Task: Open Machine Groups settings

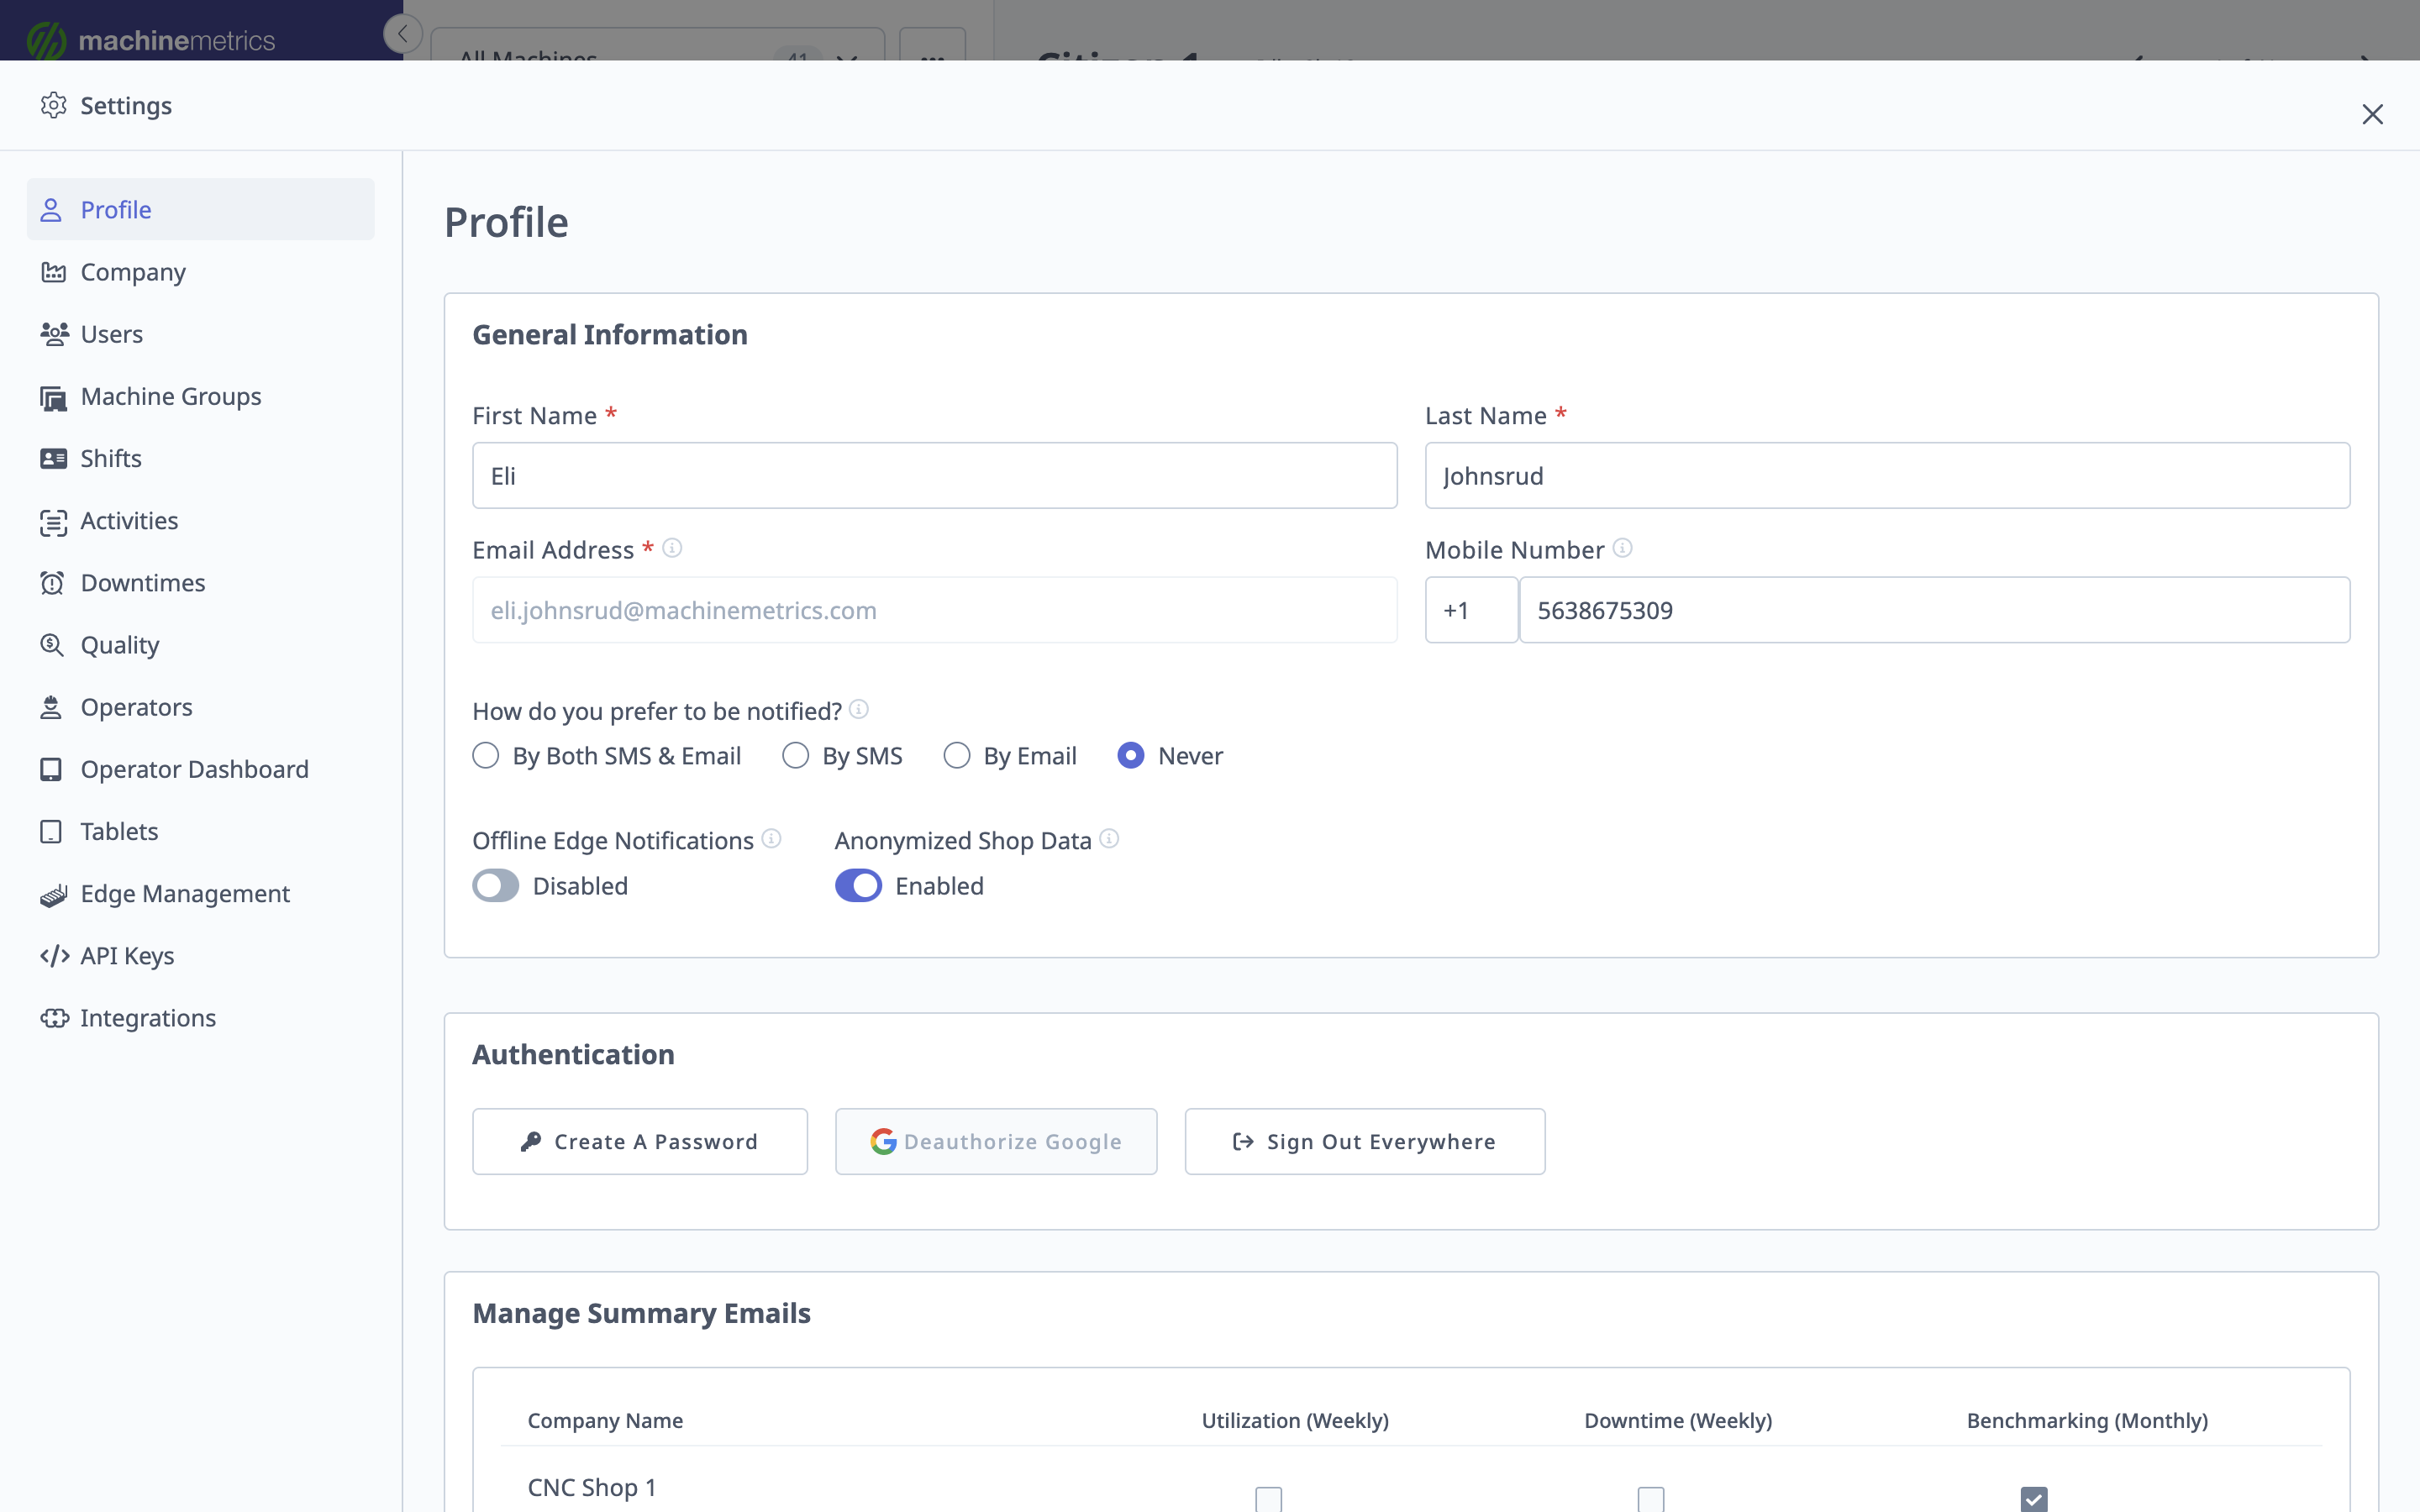Action: click(x=200, y=397)
